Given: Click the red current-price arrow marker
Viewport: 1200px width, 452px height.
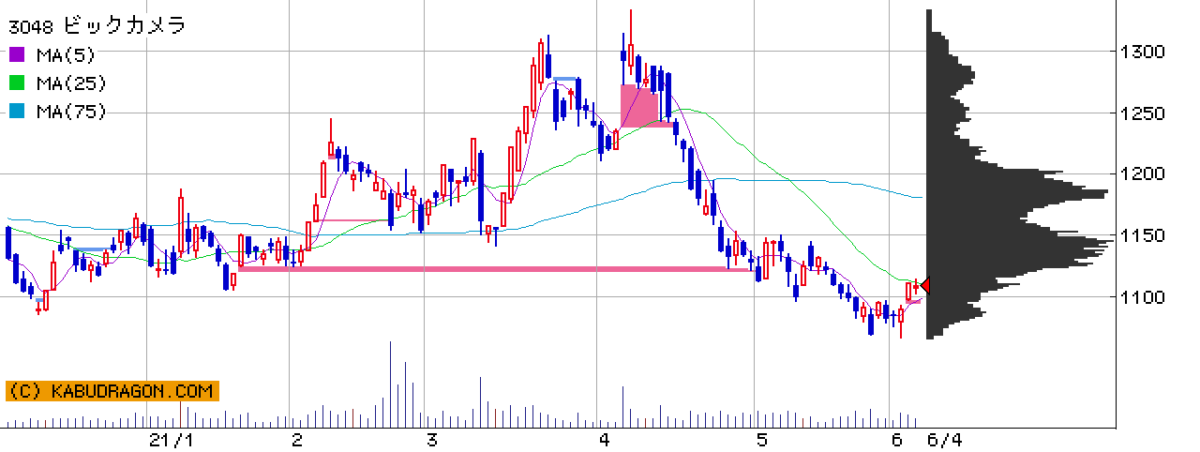Looking at the screenshot, I should click(925, 286).
